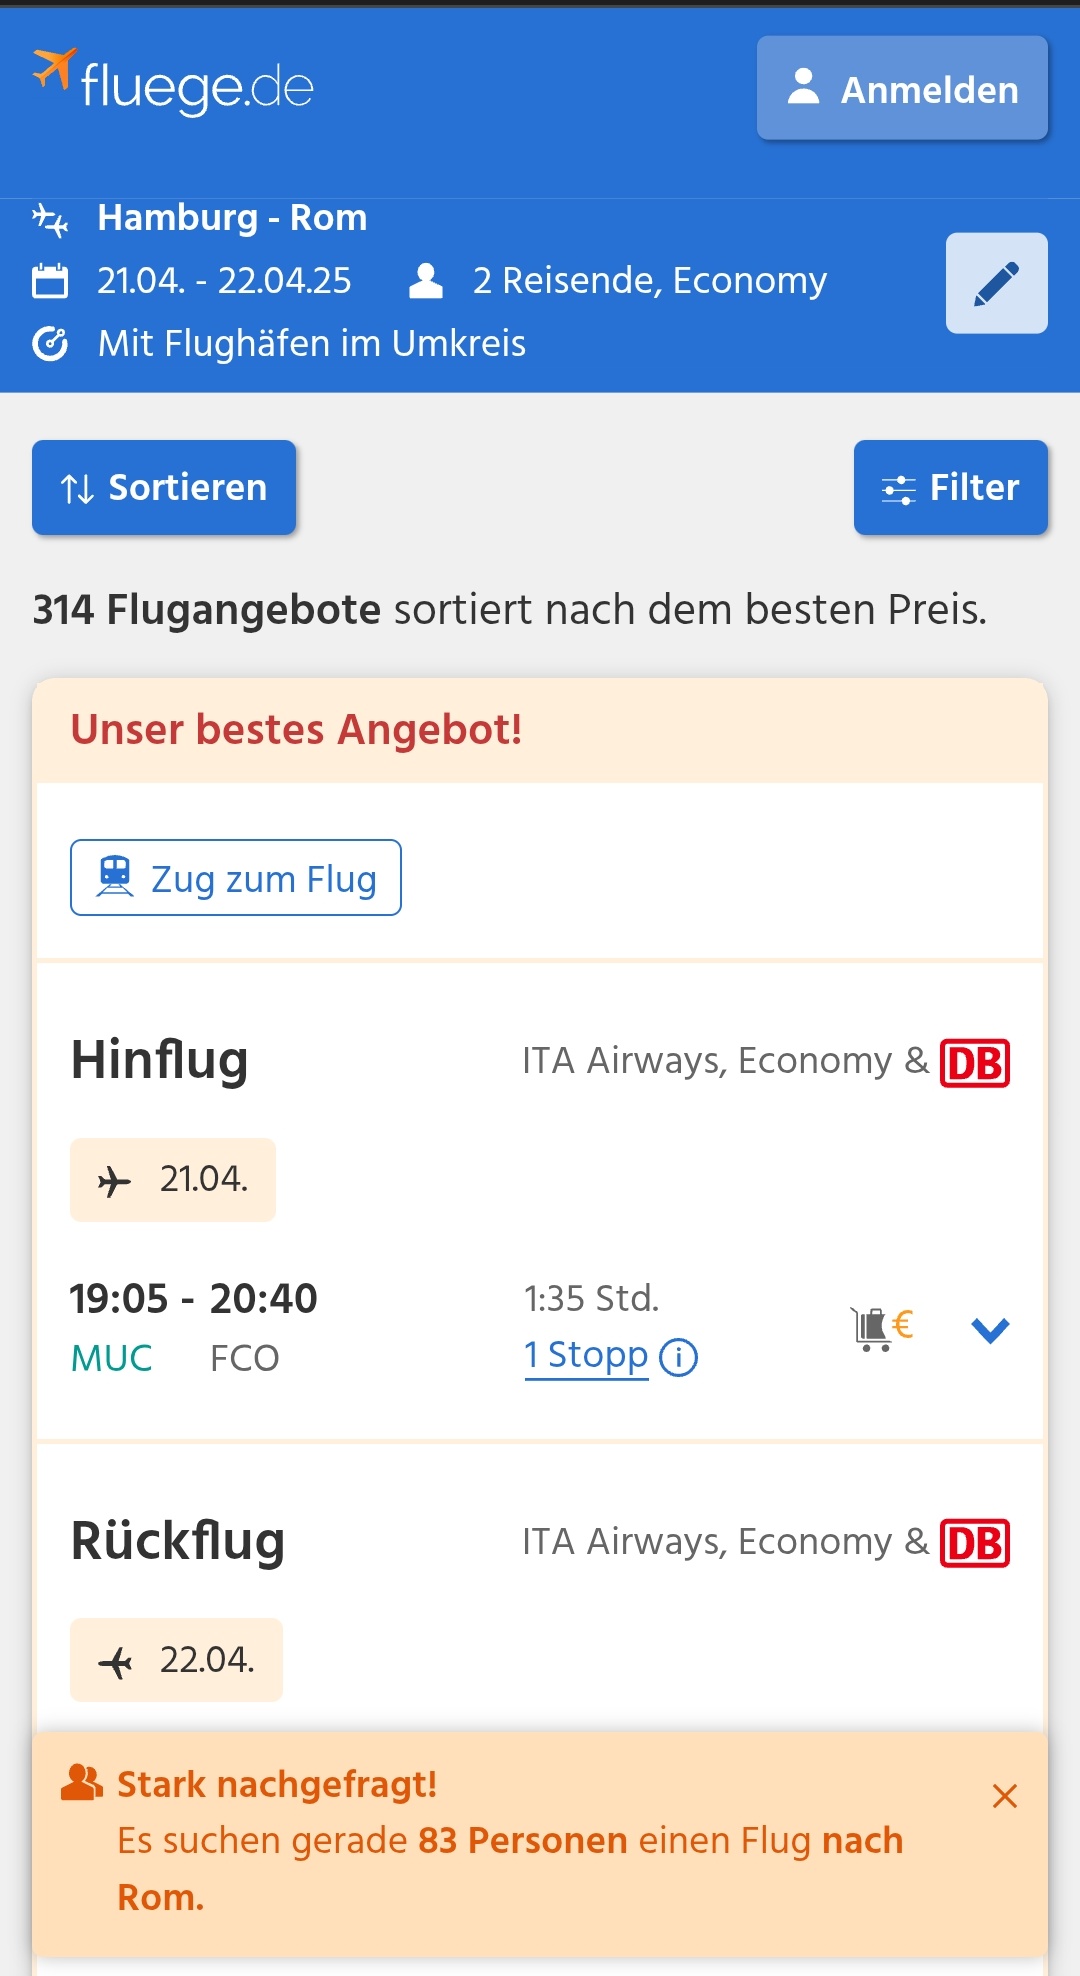Open the Filter options

[x=950, y=488]
